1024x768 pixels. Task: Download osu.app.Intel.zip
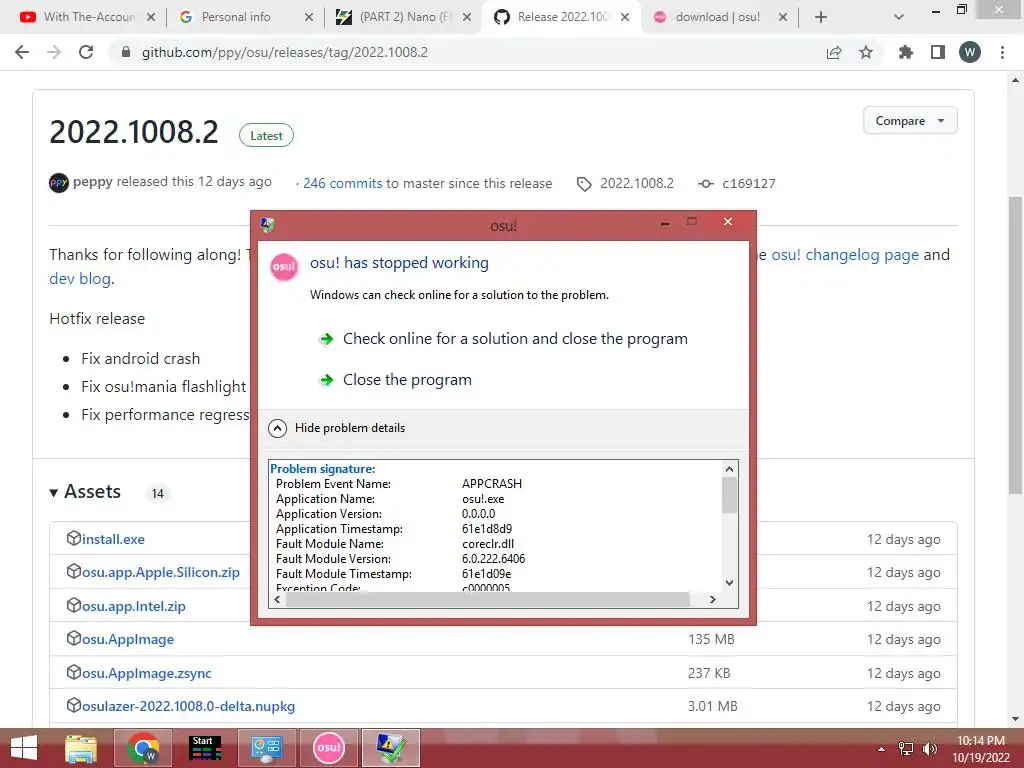click(x=133, y=606)
